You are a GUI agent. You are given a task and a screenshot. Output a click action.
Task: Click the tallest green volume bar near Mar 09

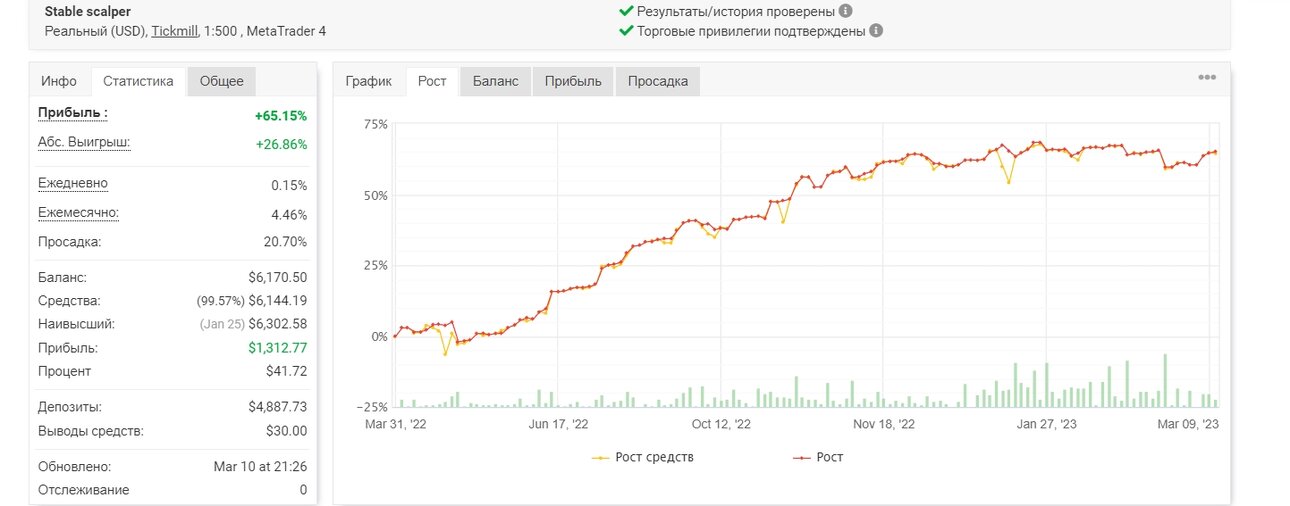pos(1165,380)
